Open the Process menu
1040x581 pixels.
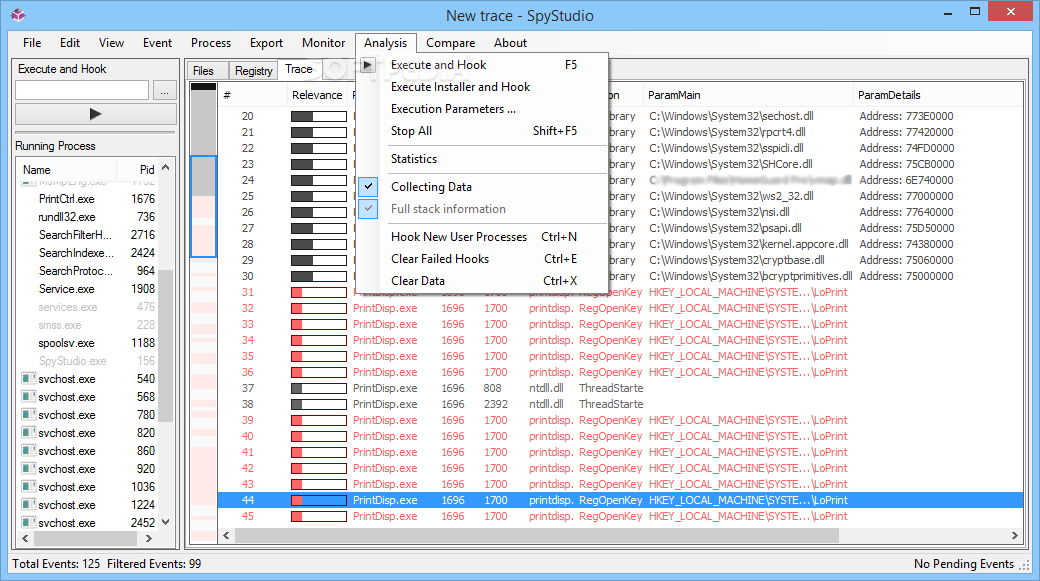click(x=211, y=43)
